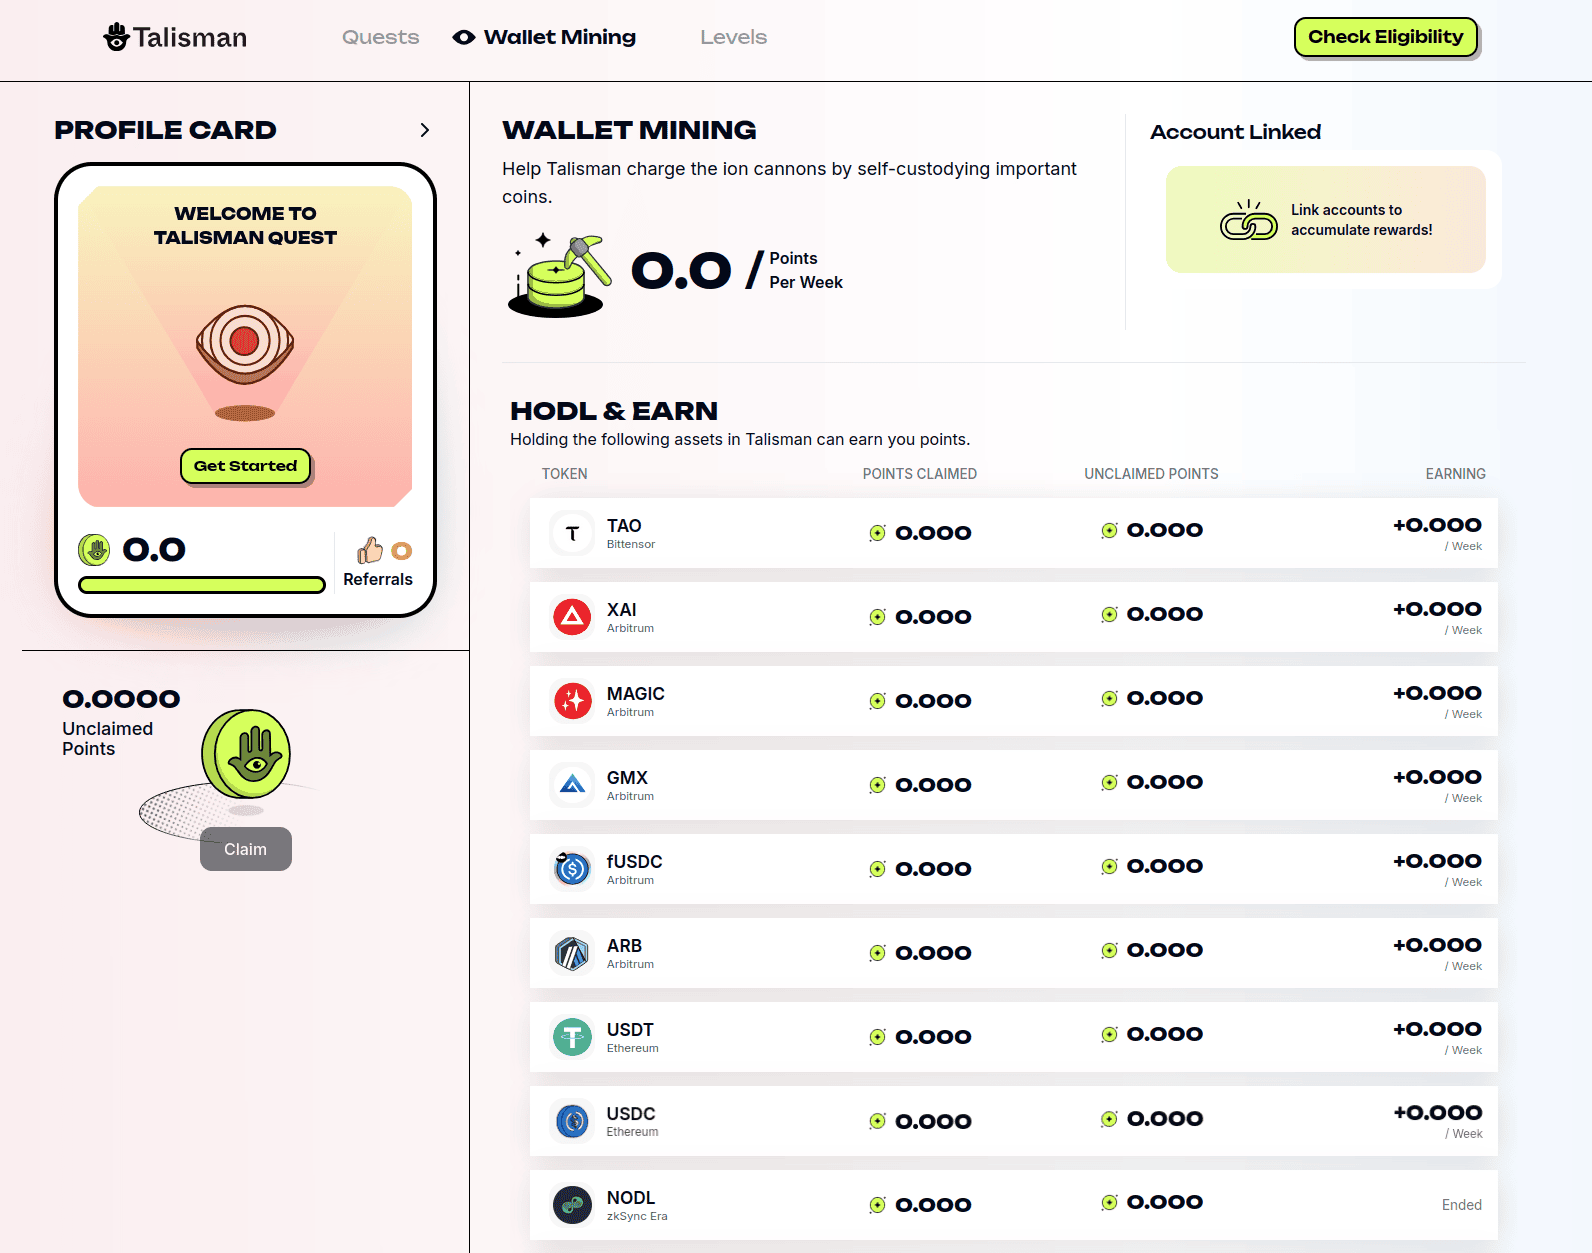Image resolution: width=1592 pixels, height=1253 pixels.
Task: Click the MAGIC token icon
Action: coord(572,701)
